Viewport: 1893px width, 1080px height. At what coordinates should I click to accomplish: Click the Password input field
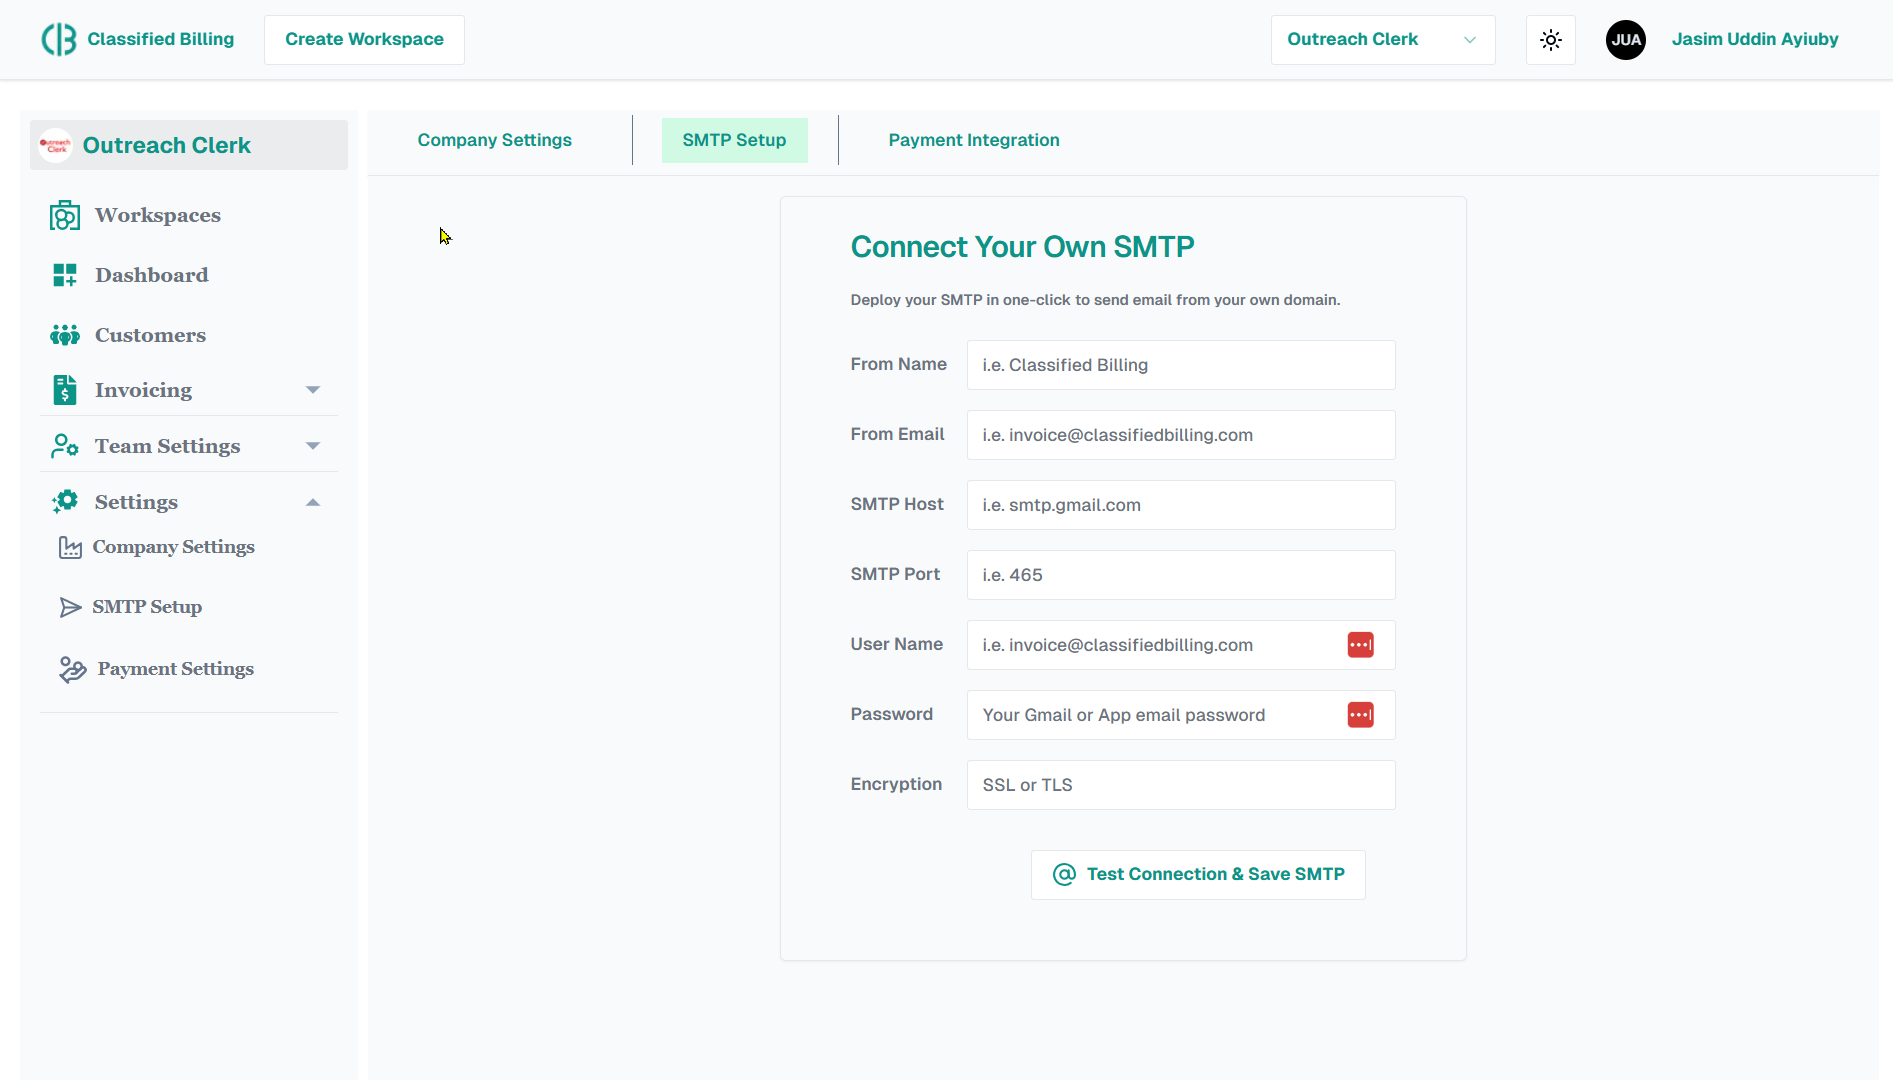1181,715
